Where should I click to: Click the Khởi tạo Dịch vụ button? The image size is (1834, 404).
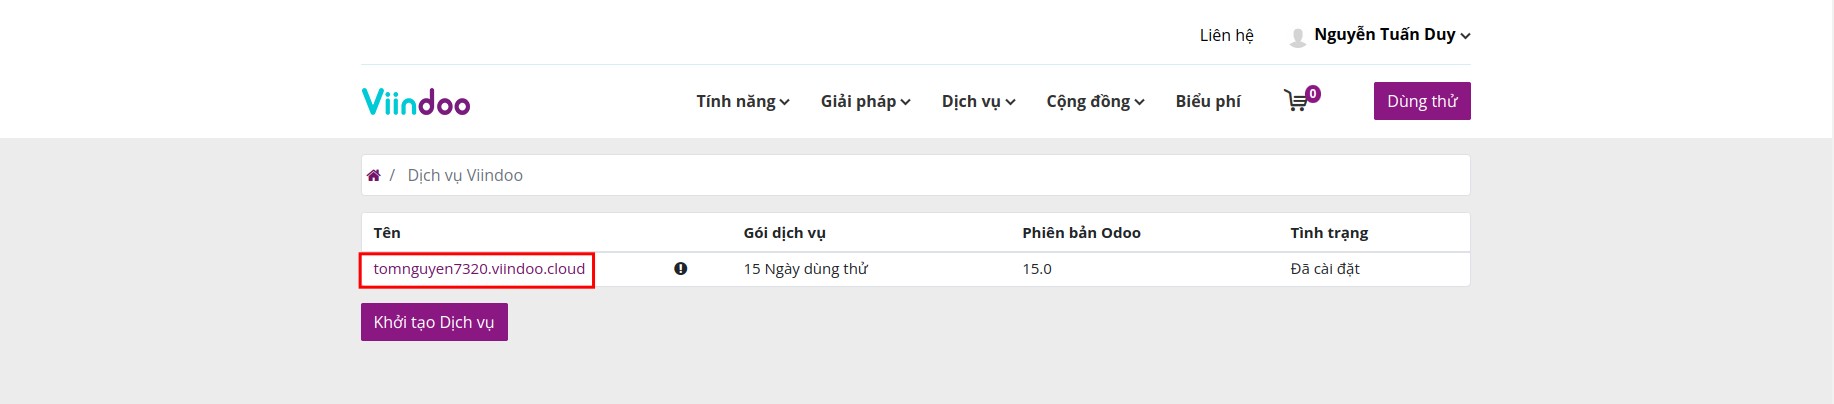coord(434,322)
